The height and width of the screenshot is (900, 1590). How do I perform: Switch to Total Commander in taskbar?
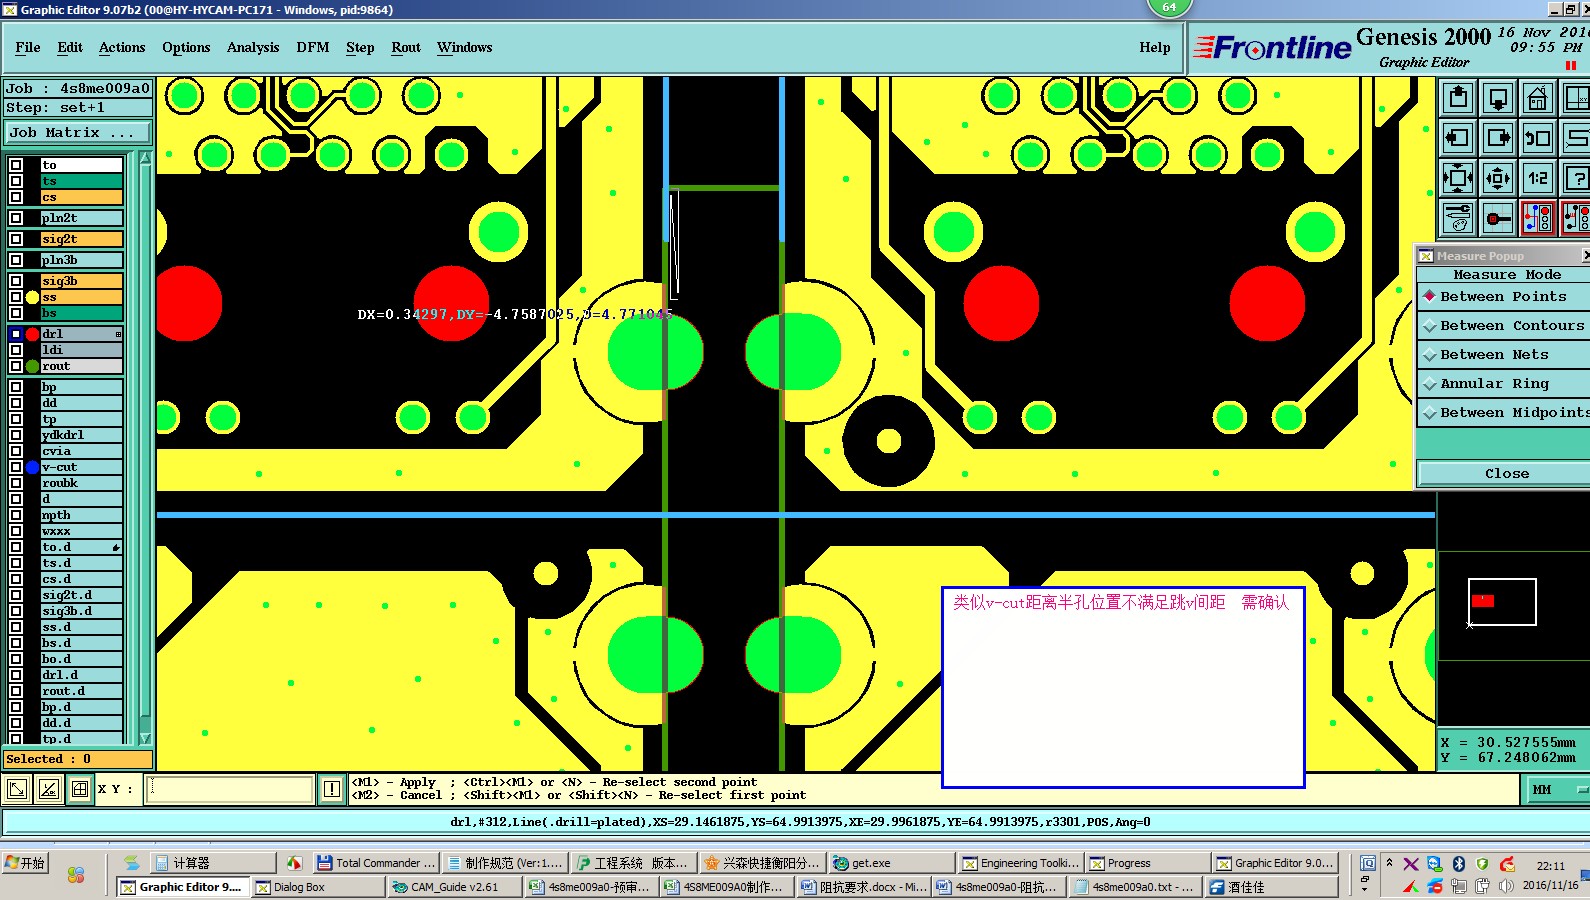376,863
